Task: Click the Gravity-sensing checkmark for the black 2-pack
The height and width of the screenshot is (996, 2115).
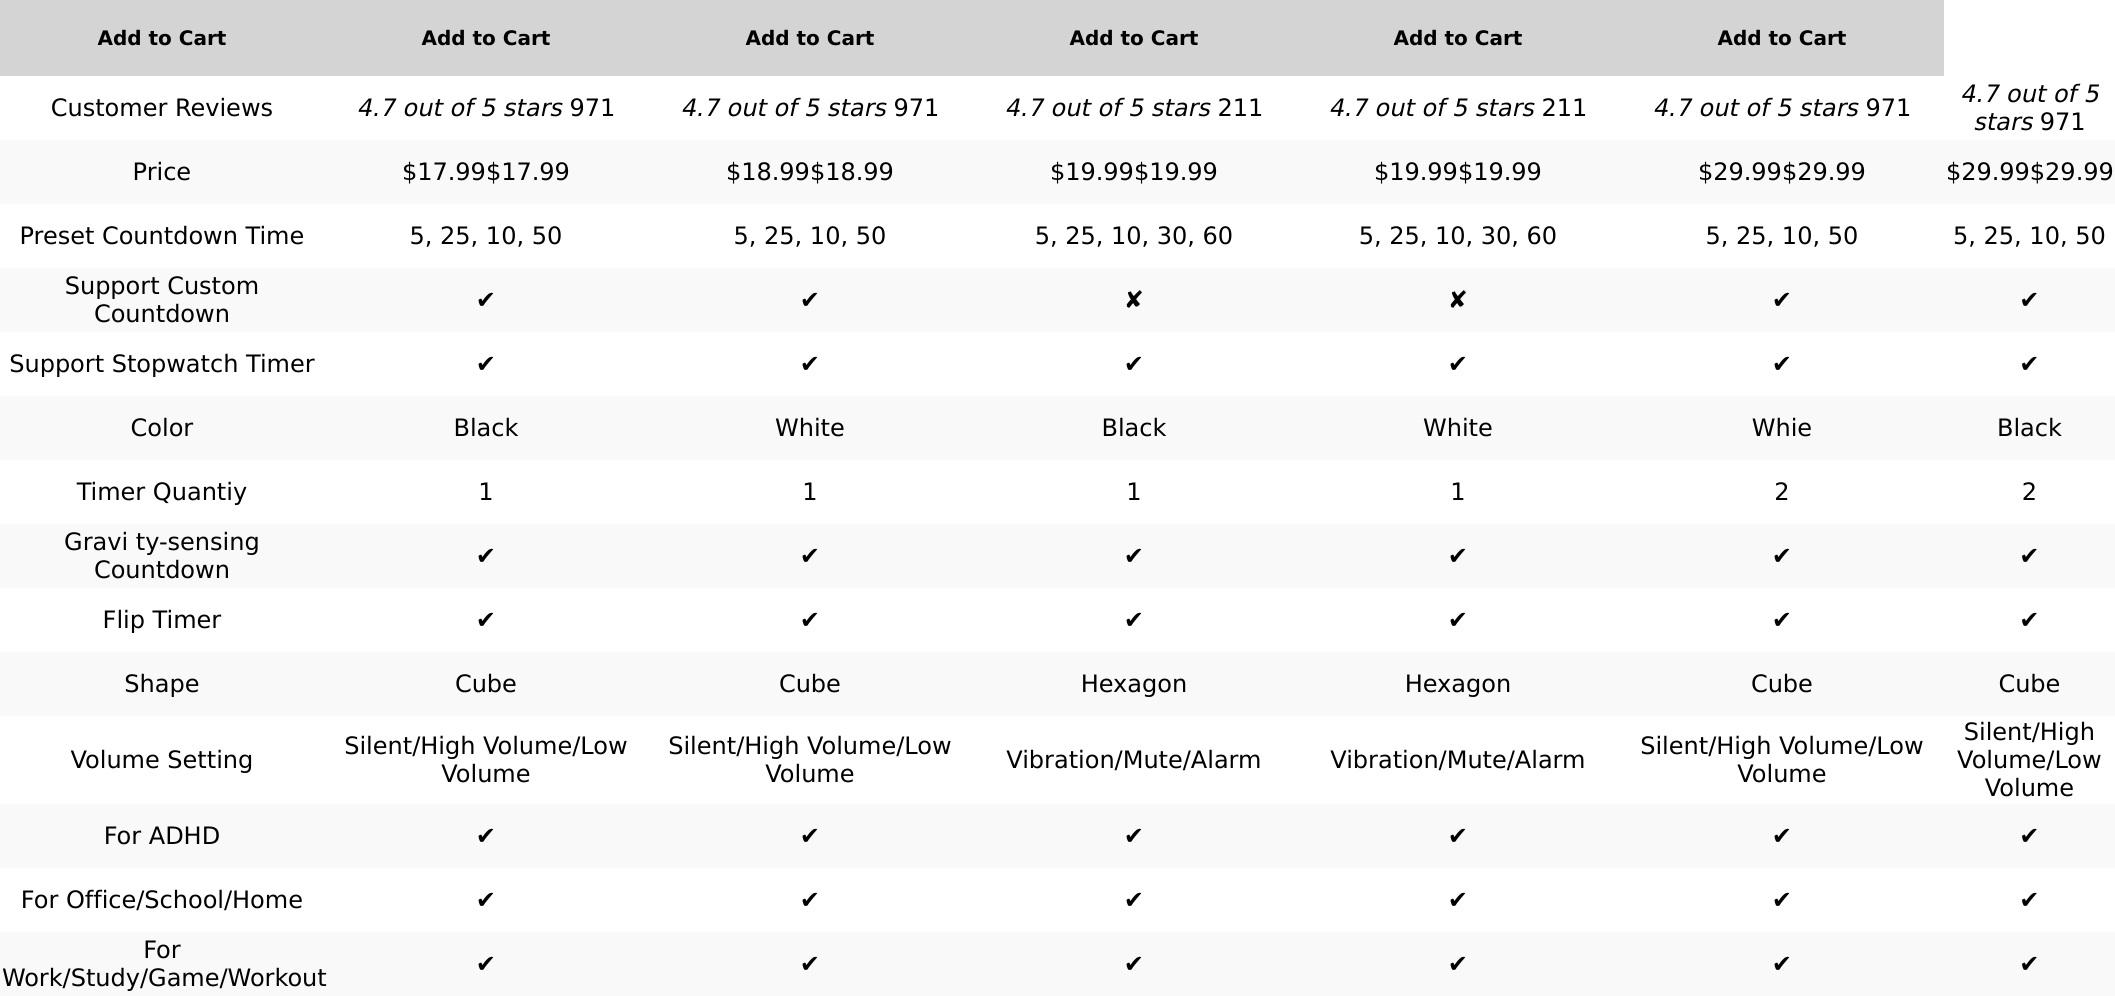Action: pos(2028,556)
